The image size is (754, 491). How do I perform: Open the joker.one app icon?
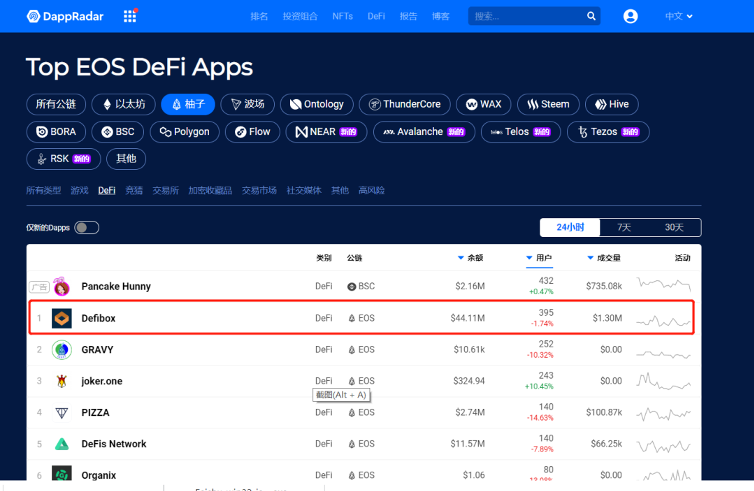[62, 381]
